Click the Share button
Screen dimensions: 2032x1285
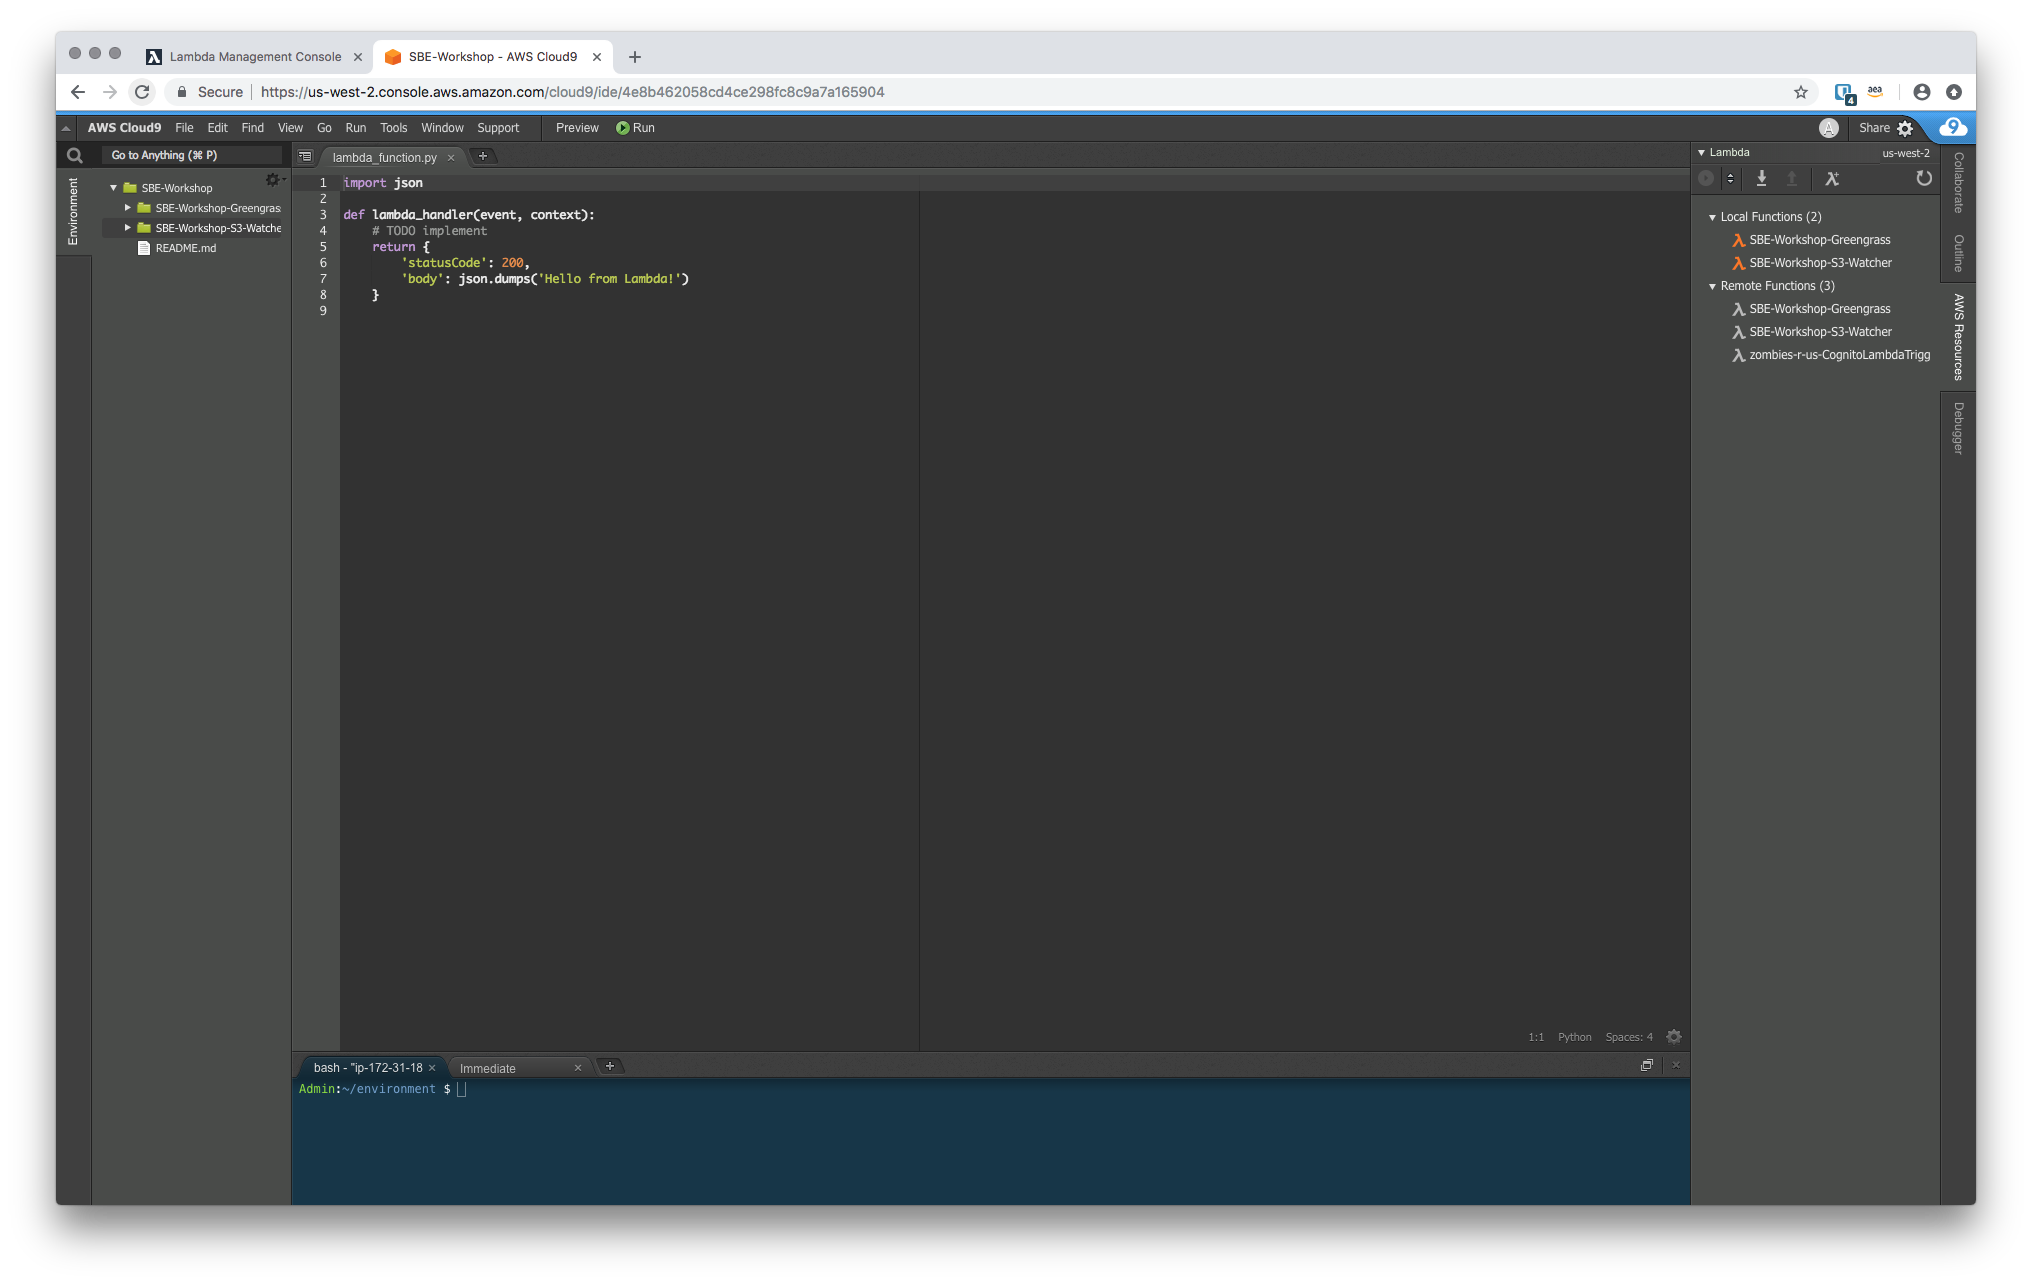pyautogui.click(x=1874, y=128)
